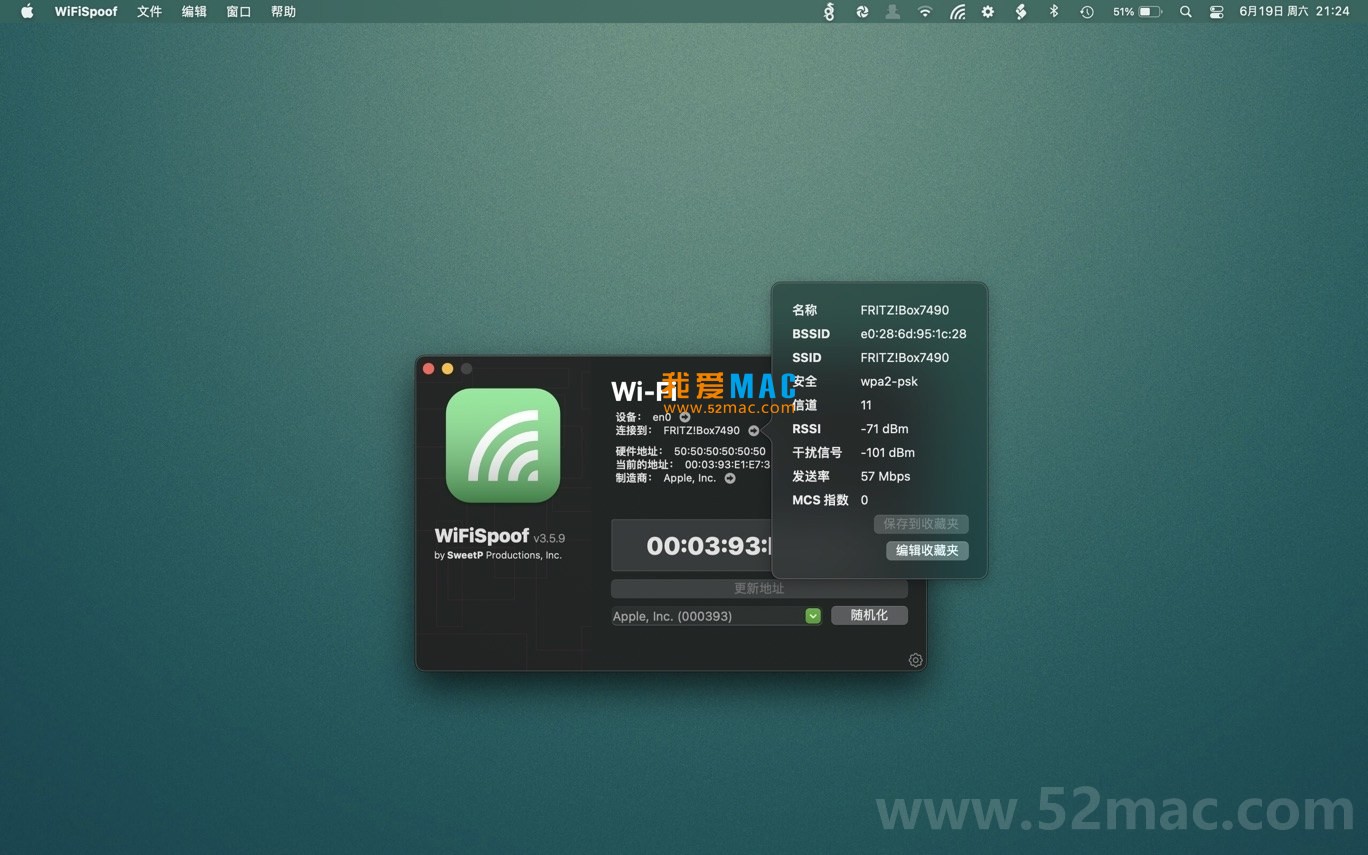Click the arrow icon next to manufacturer Apple, Inc.
This screenshot has width=1368, height=855.
[x=730, y=478]
